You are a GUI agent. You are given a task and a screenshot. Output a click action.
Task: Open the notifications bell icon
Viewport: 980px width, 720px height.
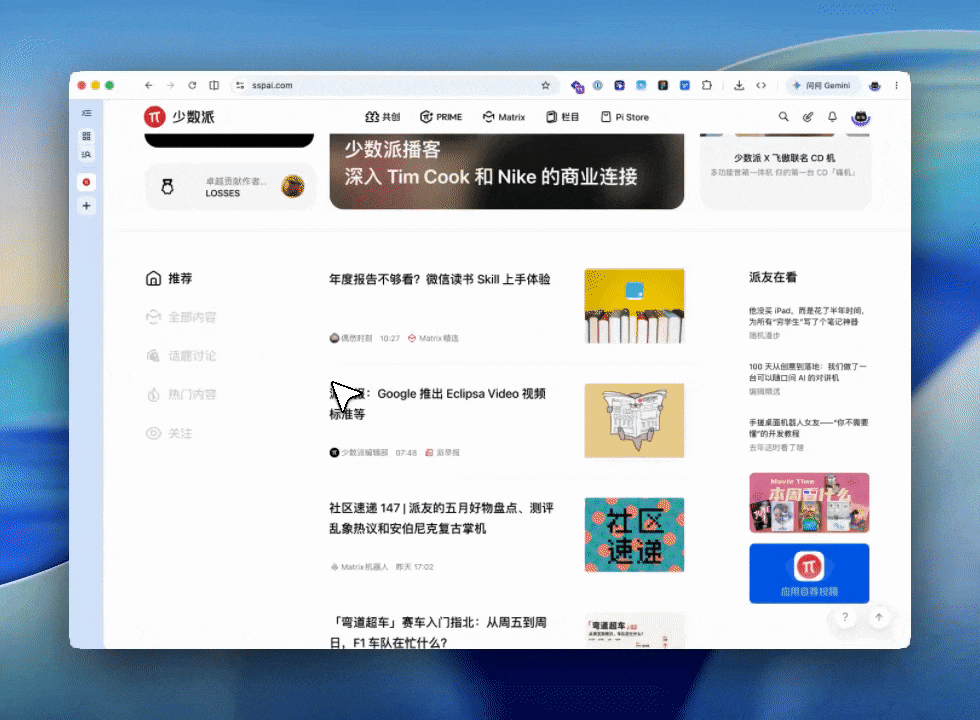tap(832, 117)
